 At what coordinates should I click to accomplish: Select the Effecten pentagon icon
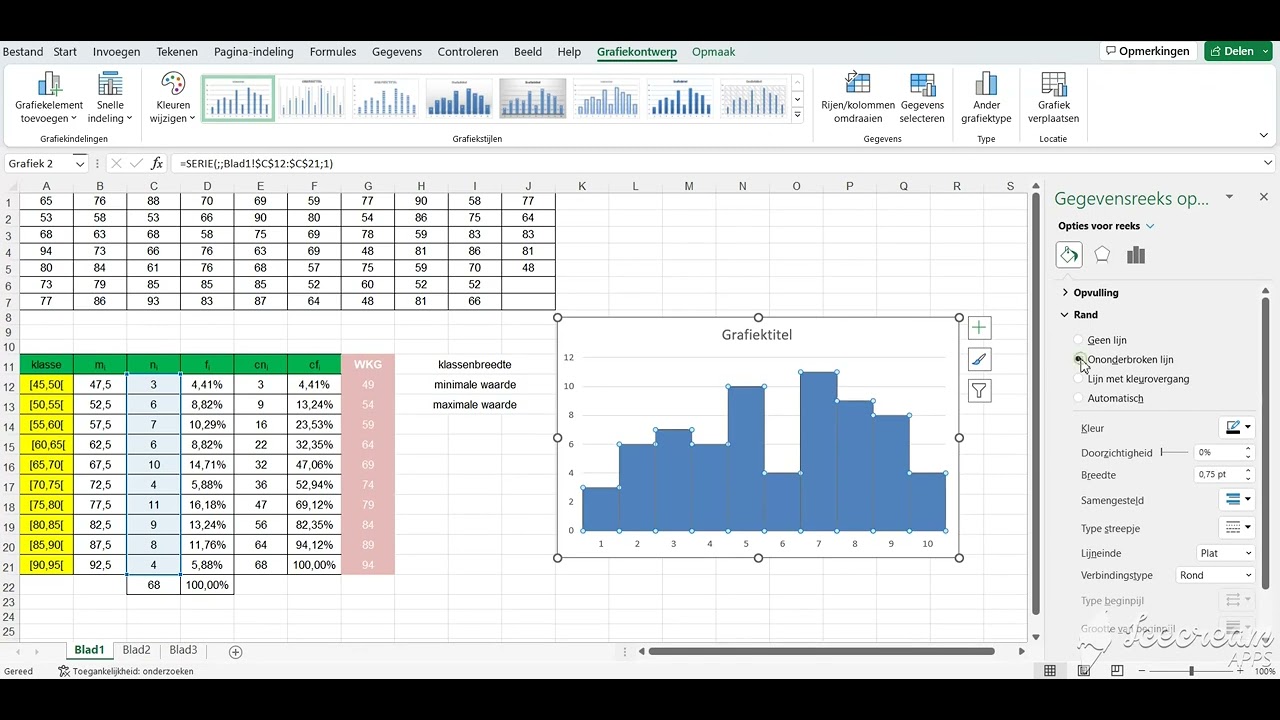1102,255
